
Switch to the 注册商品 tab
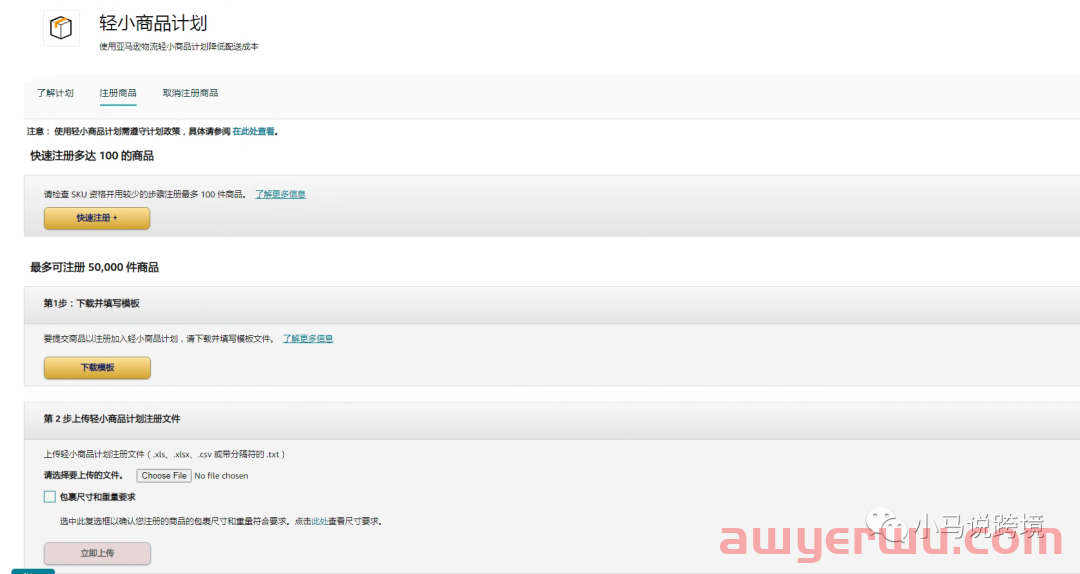coord(118,93)
